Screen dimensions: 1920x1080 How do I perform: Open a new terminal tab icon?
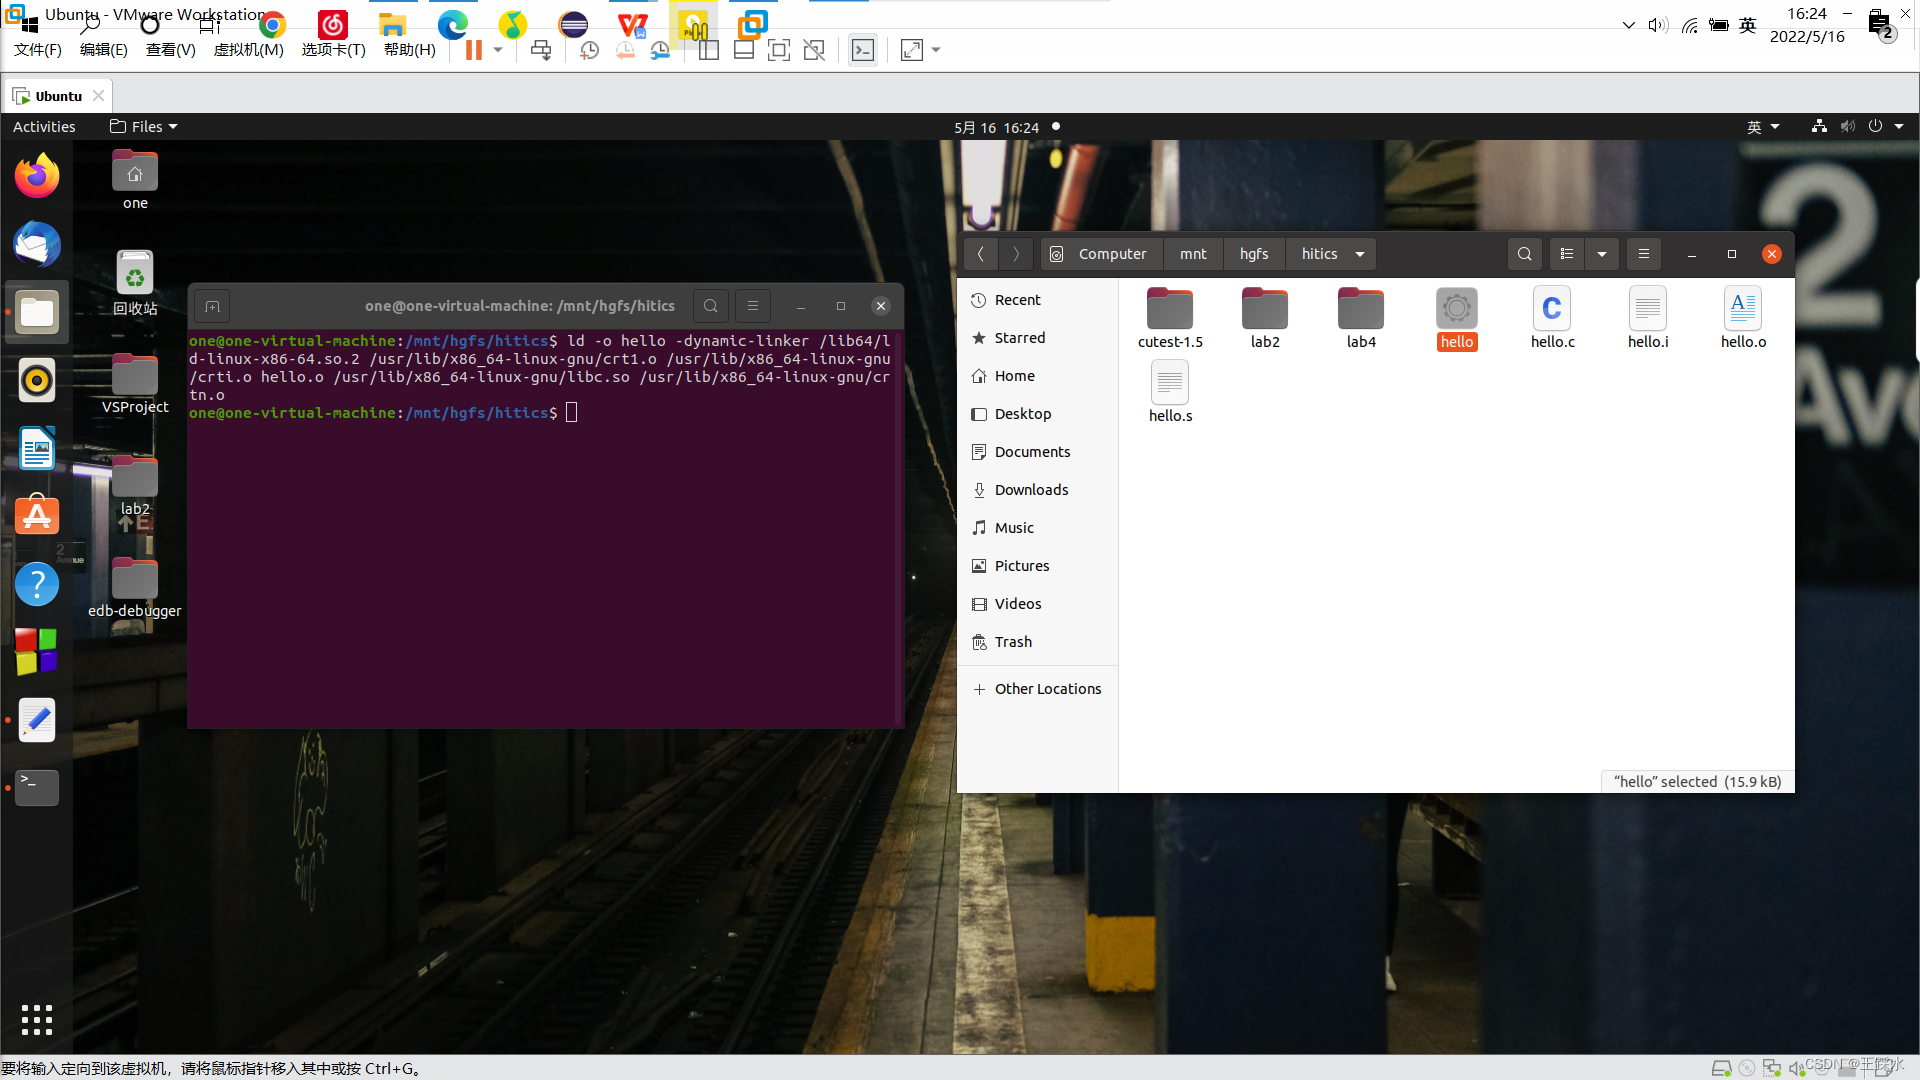coord(212,306)
